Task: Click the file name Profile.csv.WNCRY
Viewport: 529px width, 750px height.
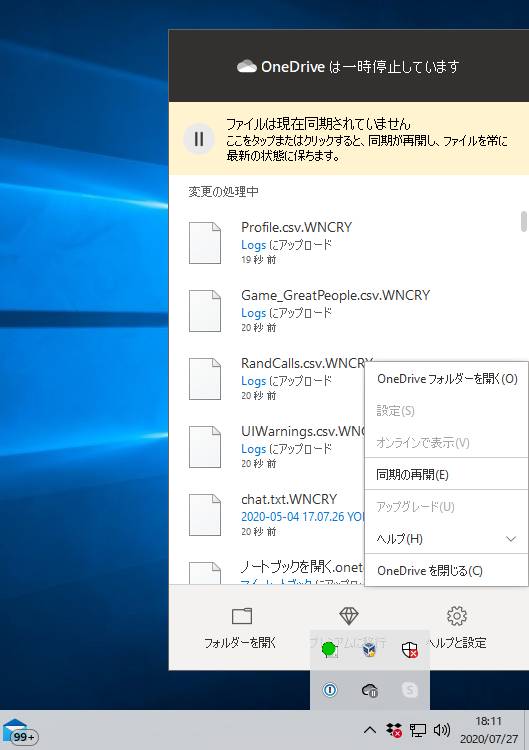Action: 297,227
